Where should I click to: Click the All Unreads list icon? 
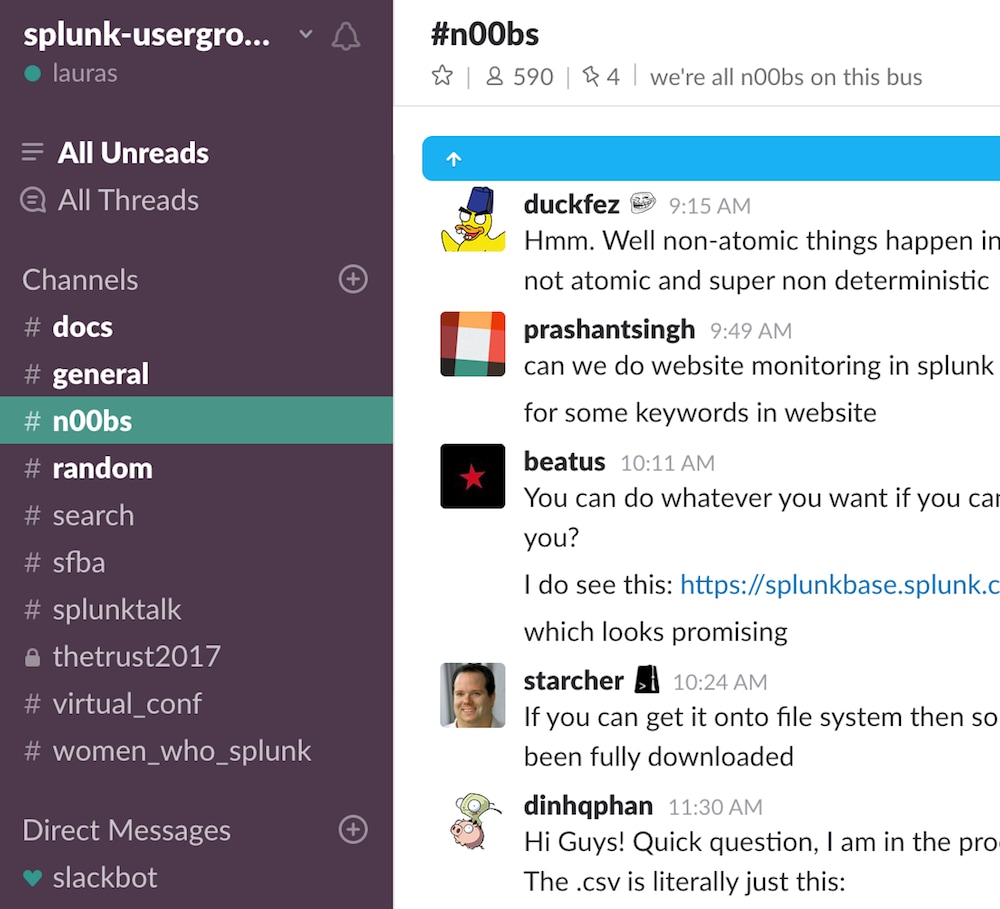pyautogui.click(x=33, y=152)
